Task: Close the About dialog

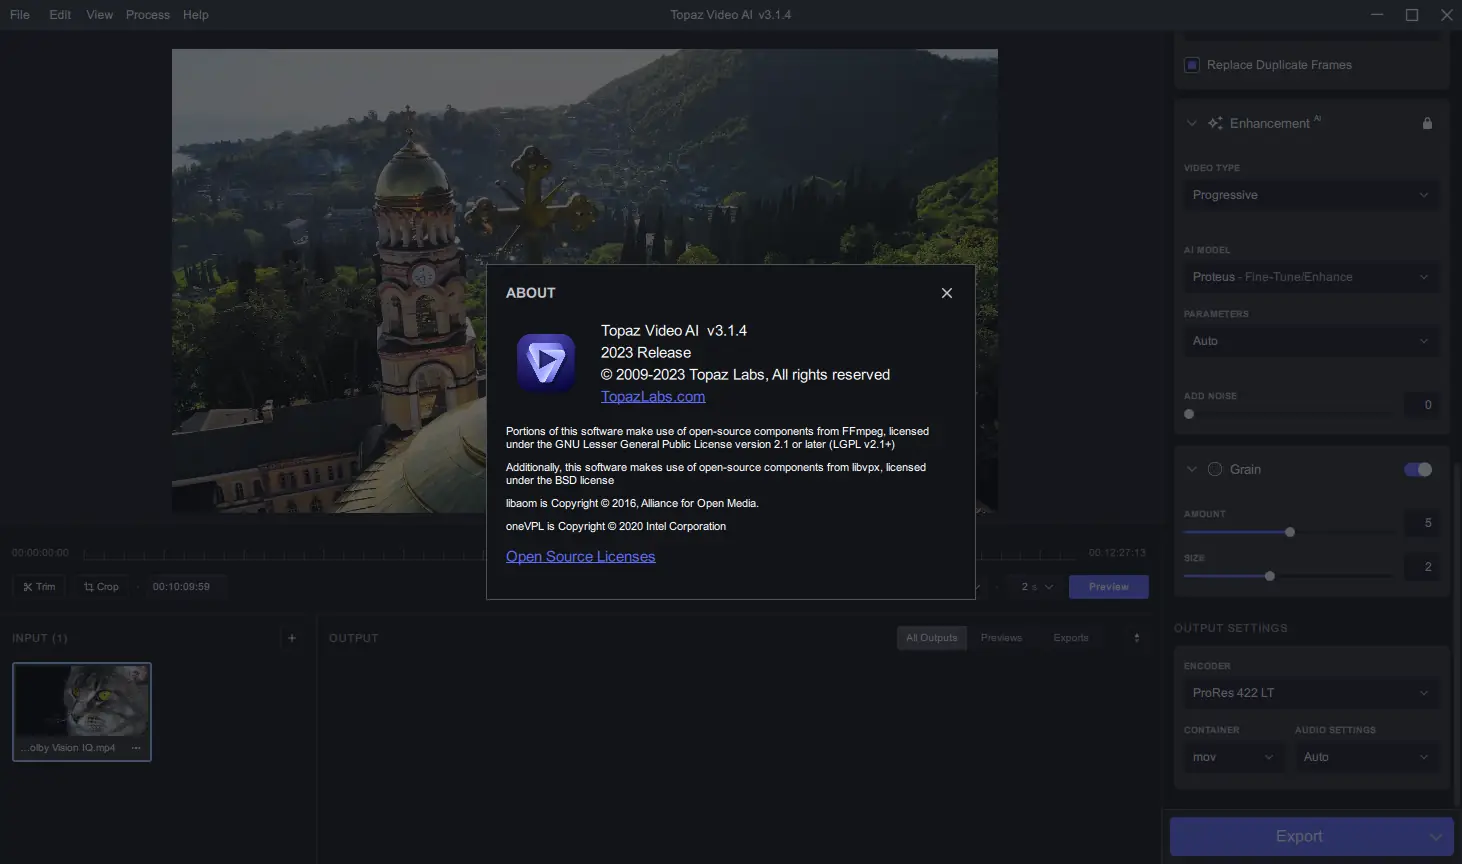Action: tap(946, 293)
